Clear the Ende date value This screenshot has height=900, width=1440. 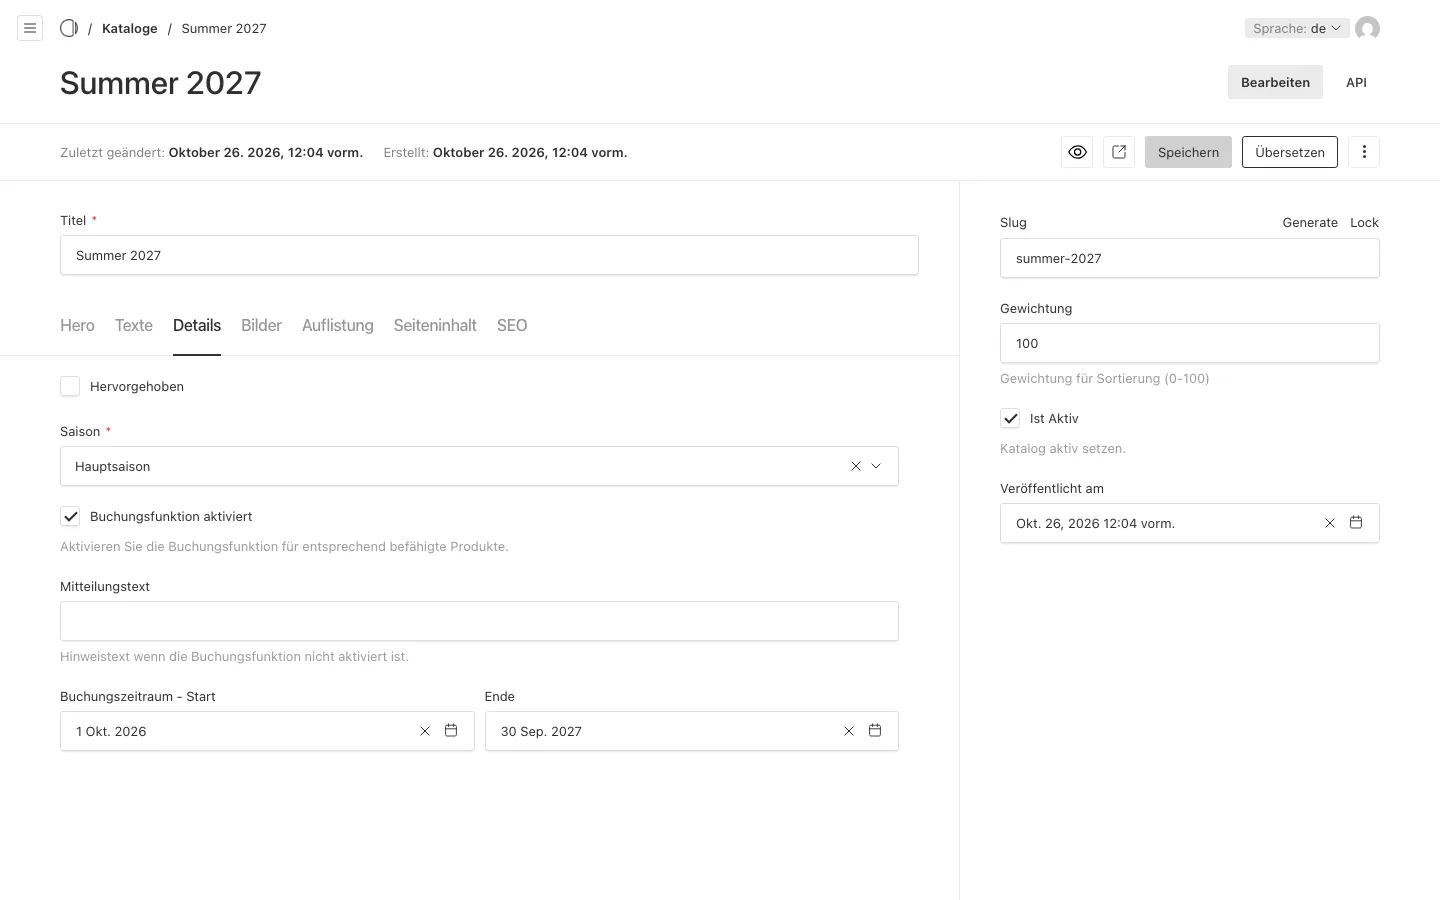pyautogui.click(x=849, y=731)
